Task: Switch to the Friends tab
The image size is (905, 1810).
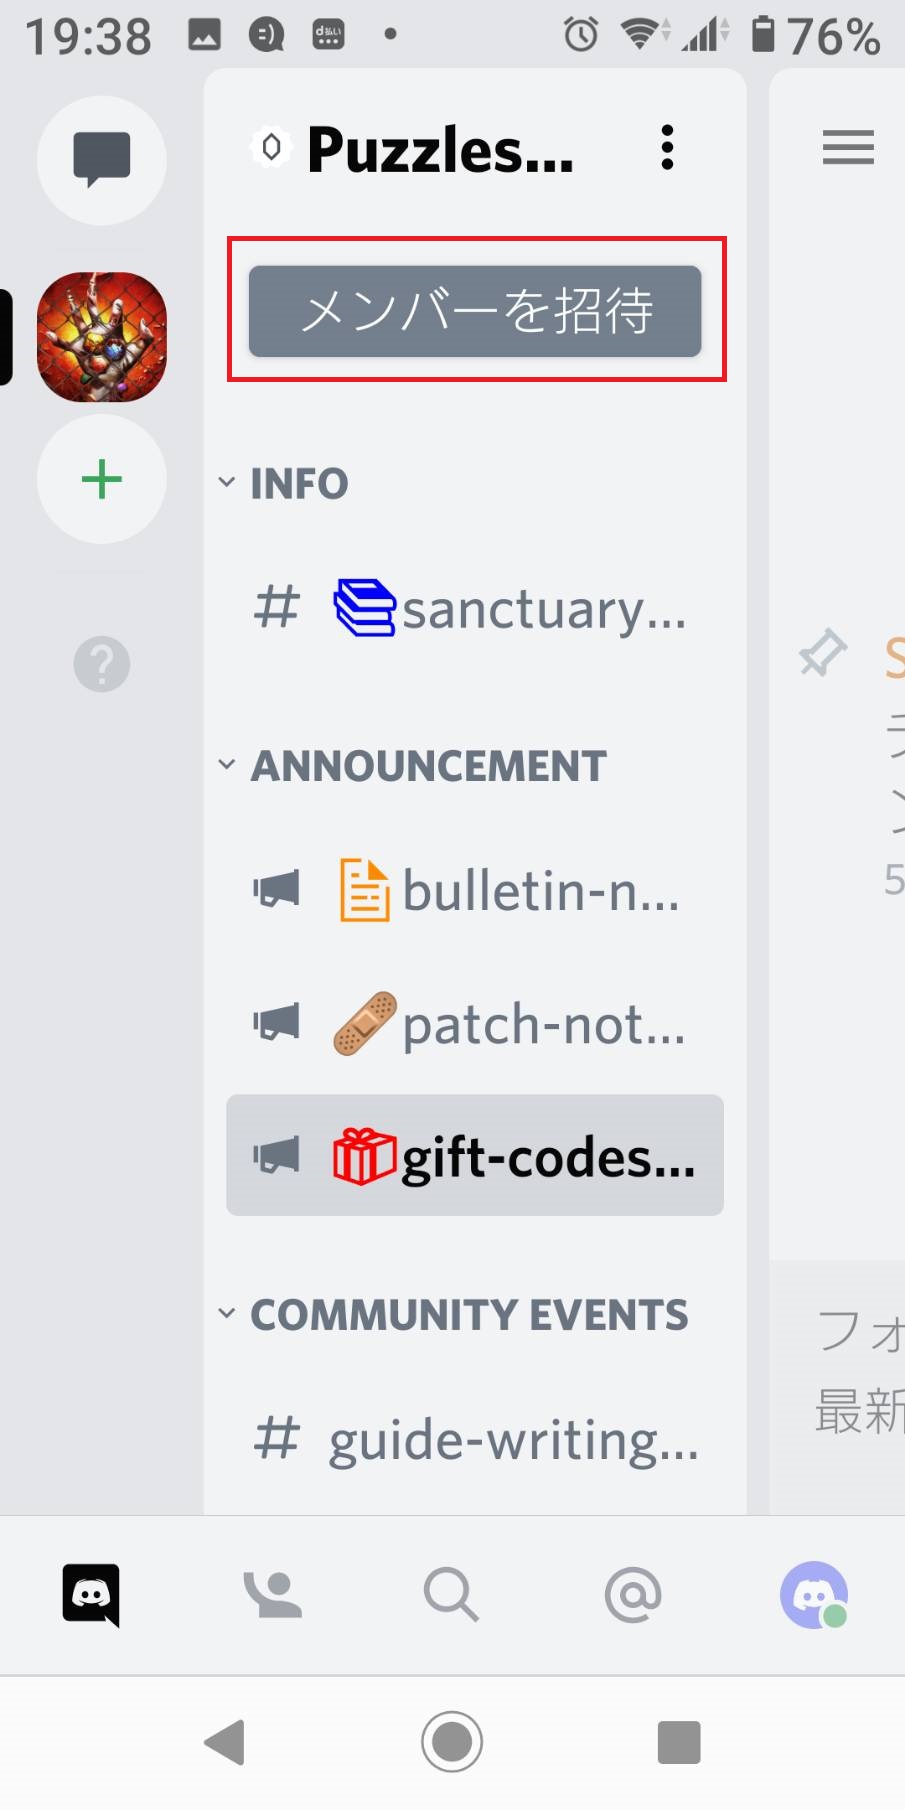Action: coord(272,1595)
